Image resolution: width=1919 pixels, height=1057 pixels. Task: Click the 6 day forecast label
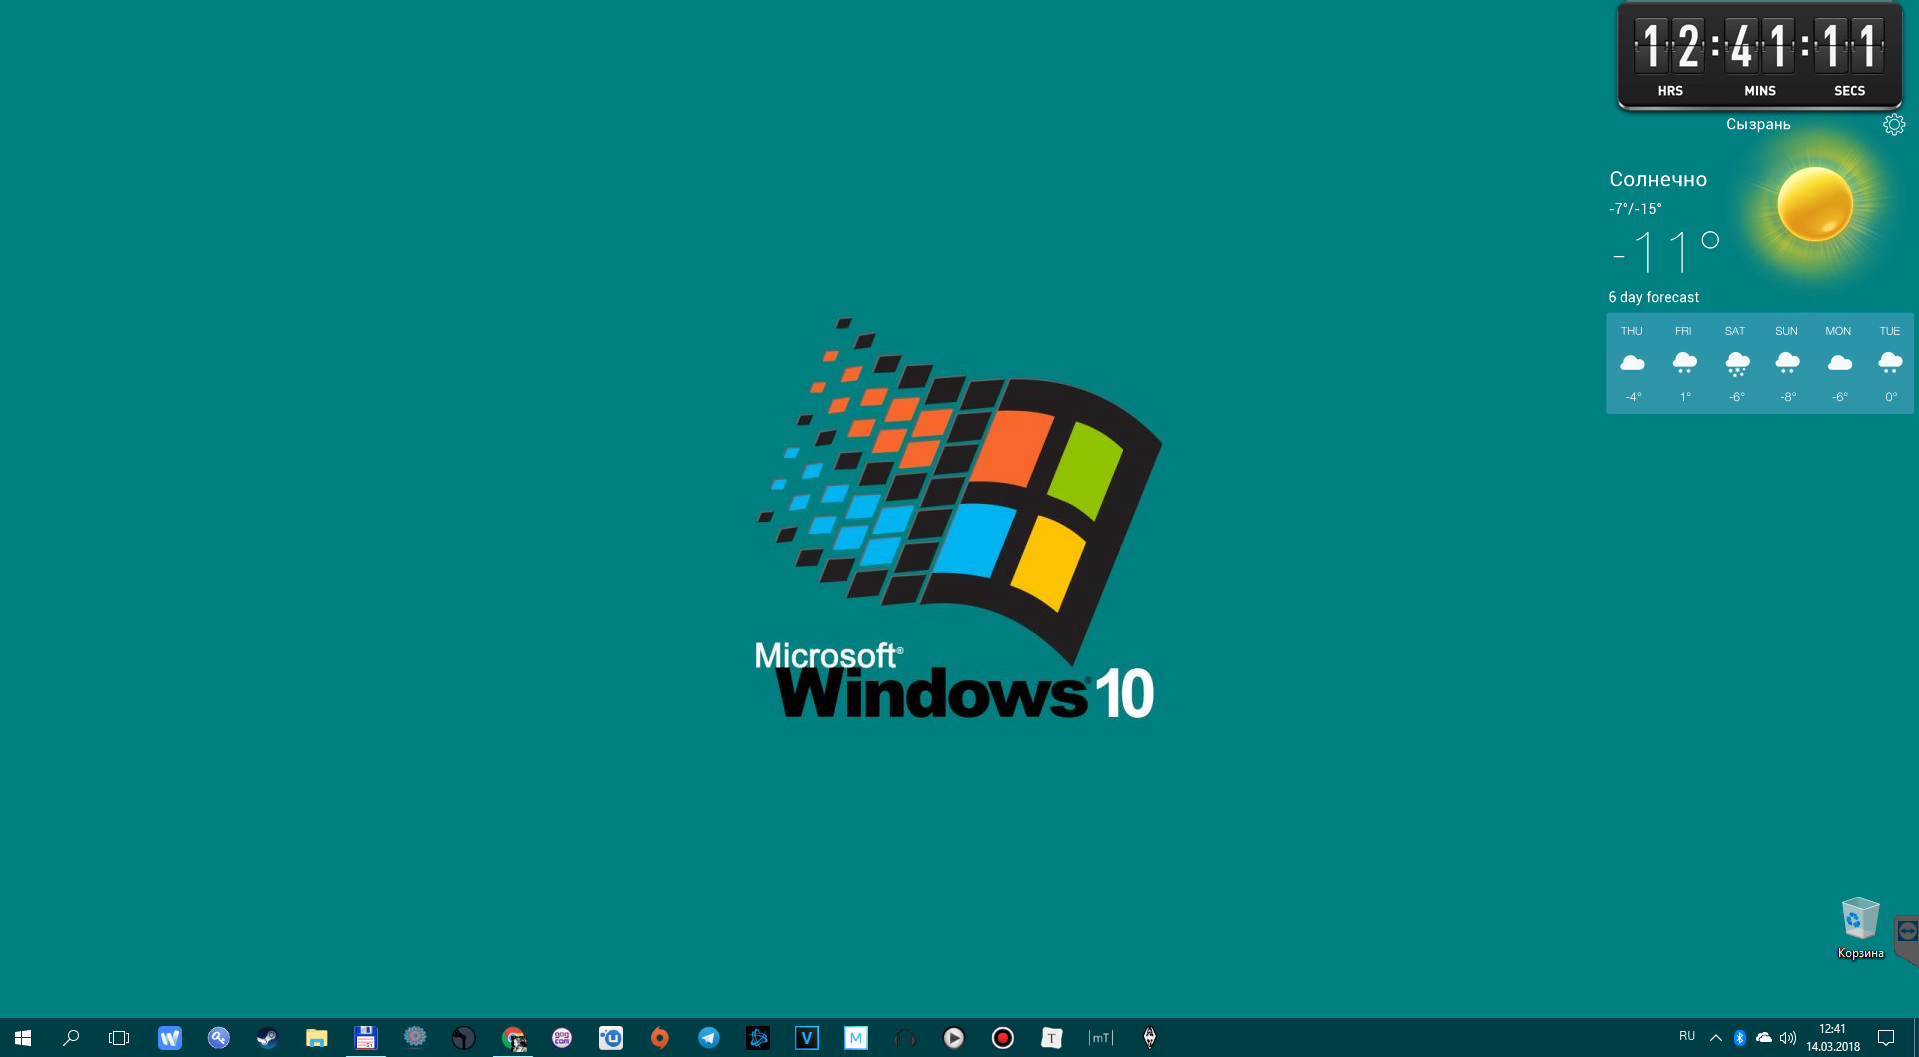(x=1654, y=297)
